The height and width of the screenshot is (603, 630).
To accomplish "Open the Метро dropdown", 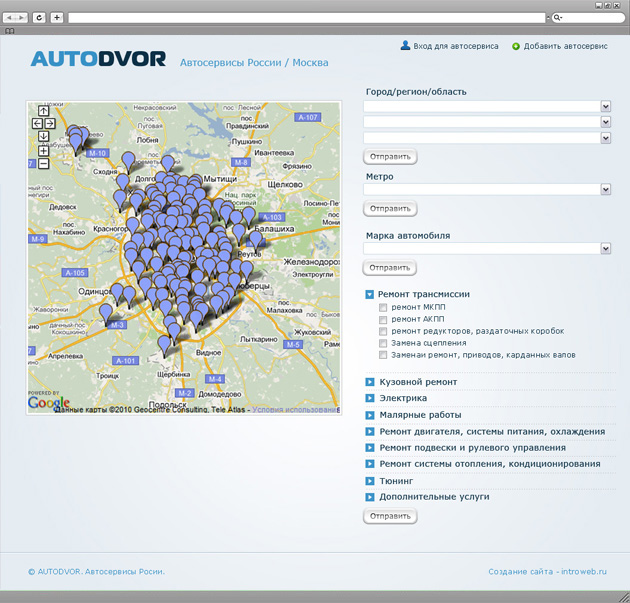I will pos(605,189).
